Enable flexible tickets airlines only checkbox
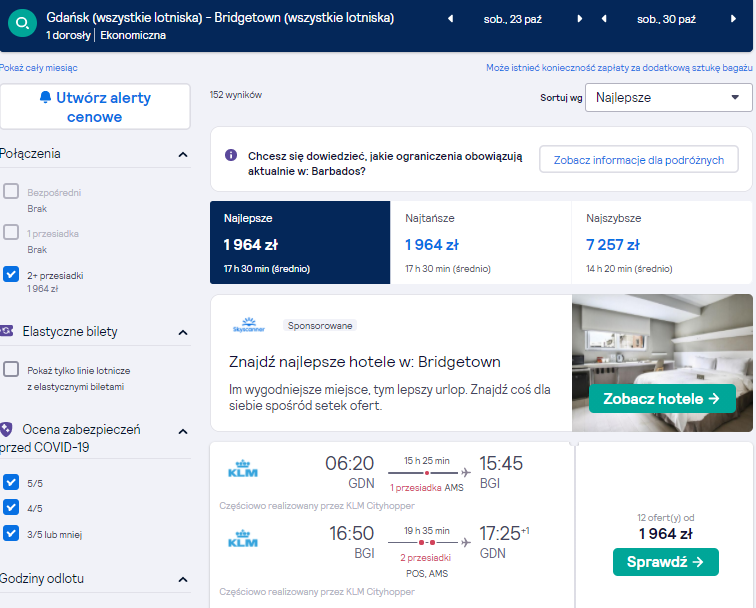This screenshot has height=608, width=756. tap(11, 369)
